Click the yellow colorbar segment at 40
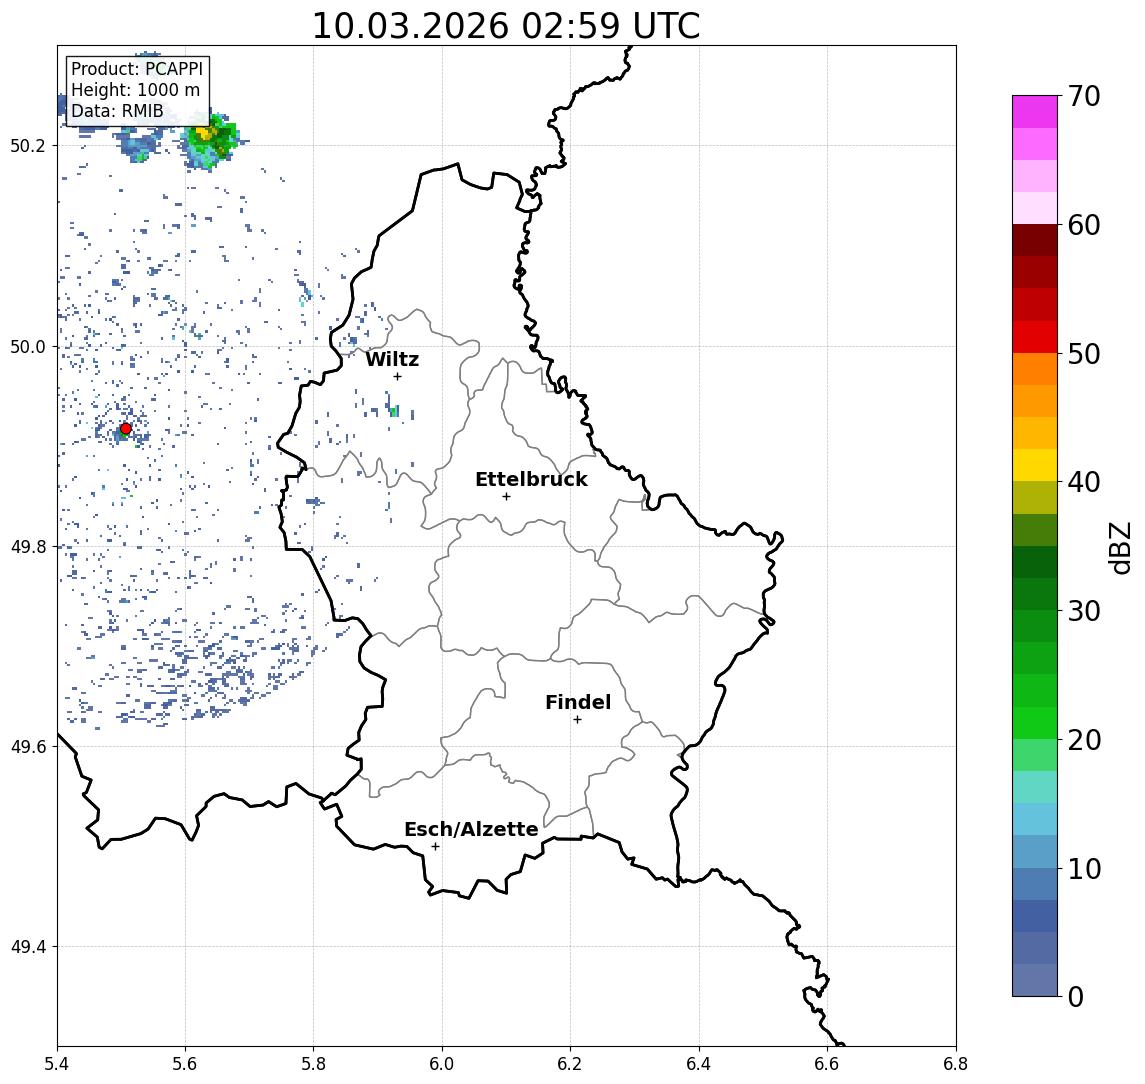 [x=1035, y=465]
